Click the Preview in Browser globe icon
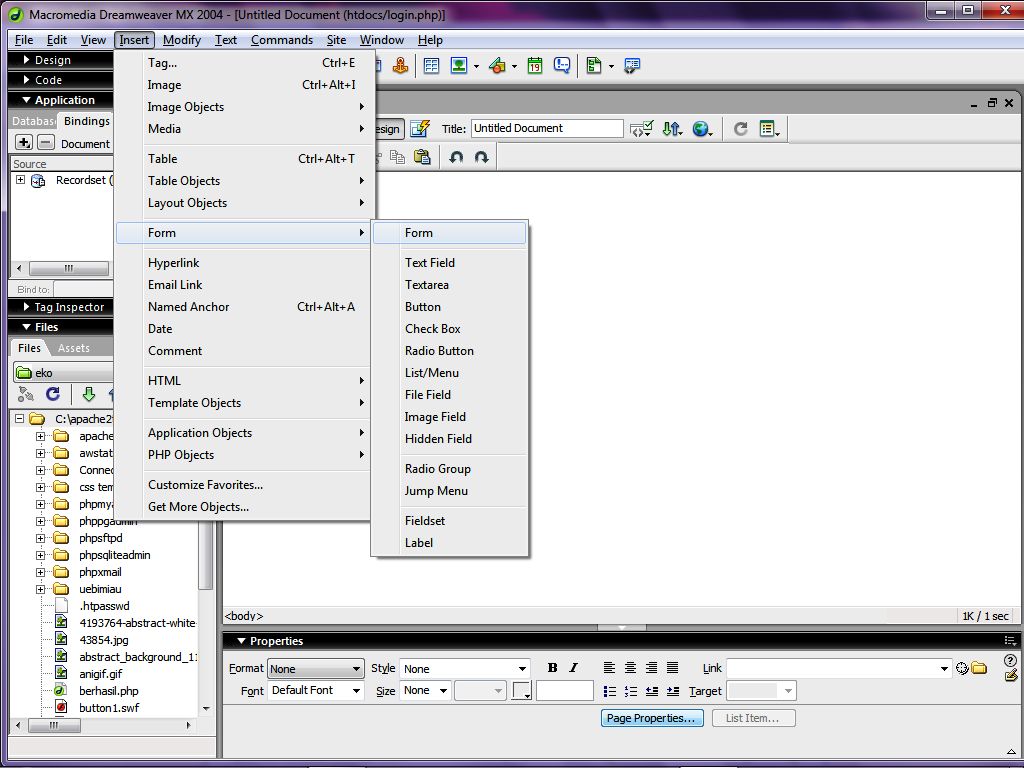The width and height of the screenshot is (1024, 768). [701, 129]
